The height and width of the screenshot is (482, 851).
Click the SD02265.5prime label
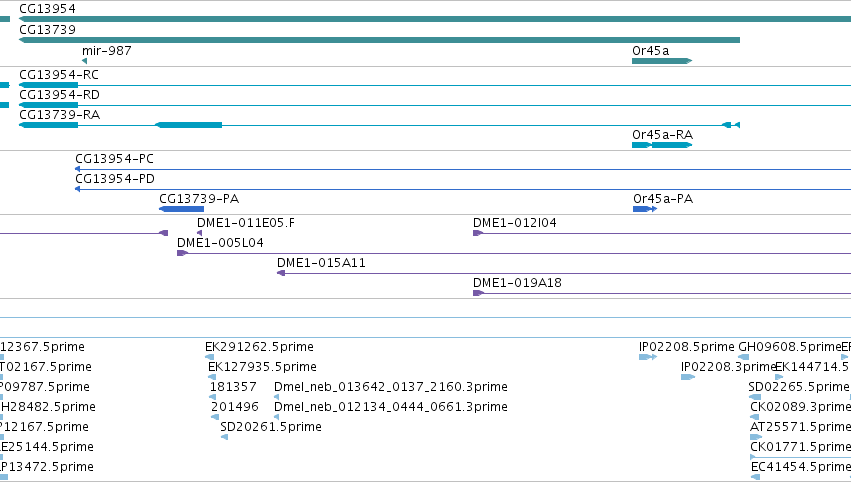pos(799,386)
